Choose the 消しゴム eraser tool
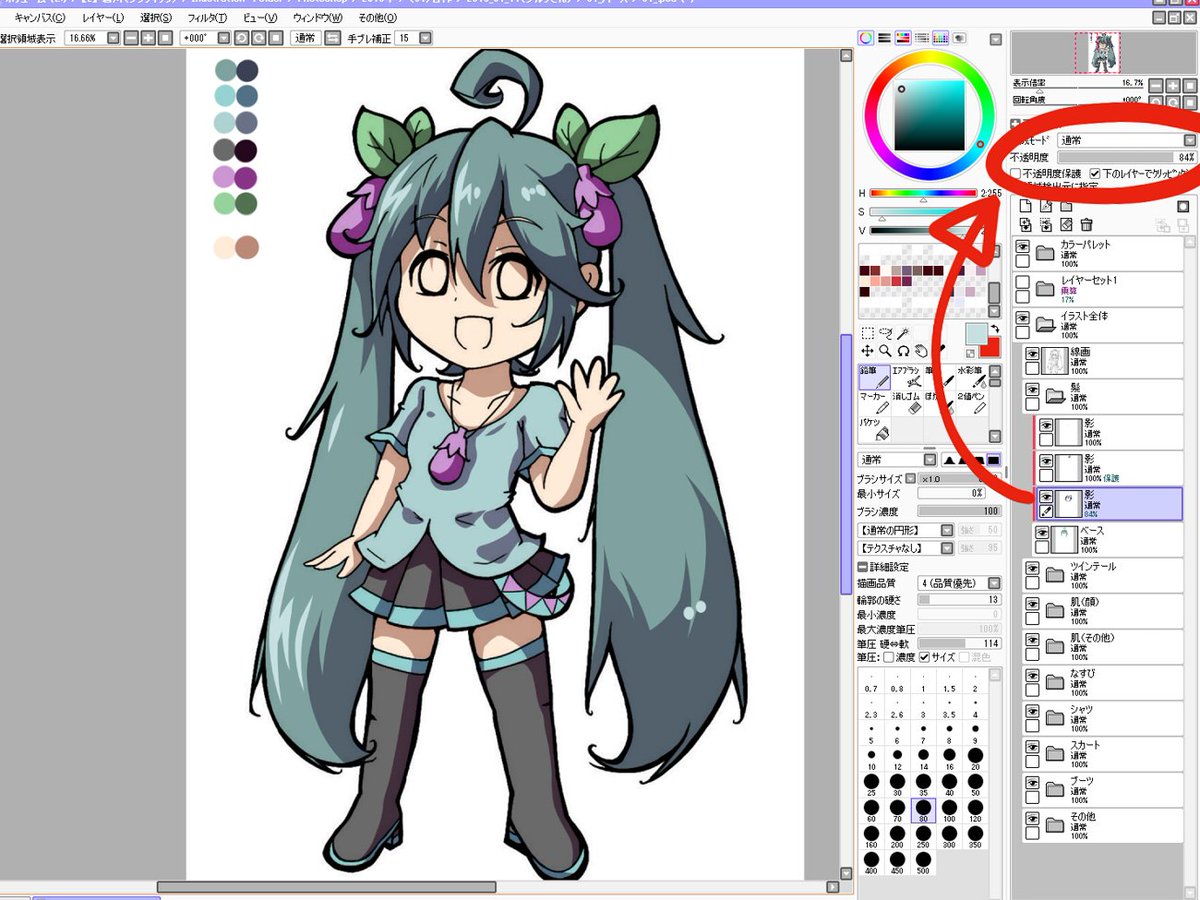 pos(906,402)
